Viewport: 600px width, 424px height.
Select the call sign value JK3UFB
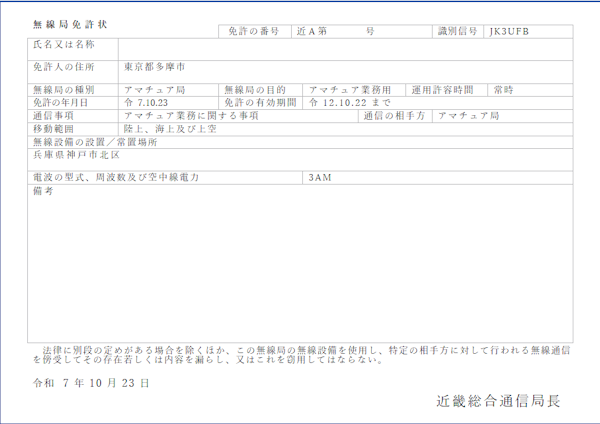coord(510,32)
